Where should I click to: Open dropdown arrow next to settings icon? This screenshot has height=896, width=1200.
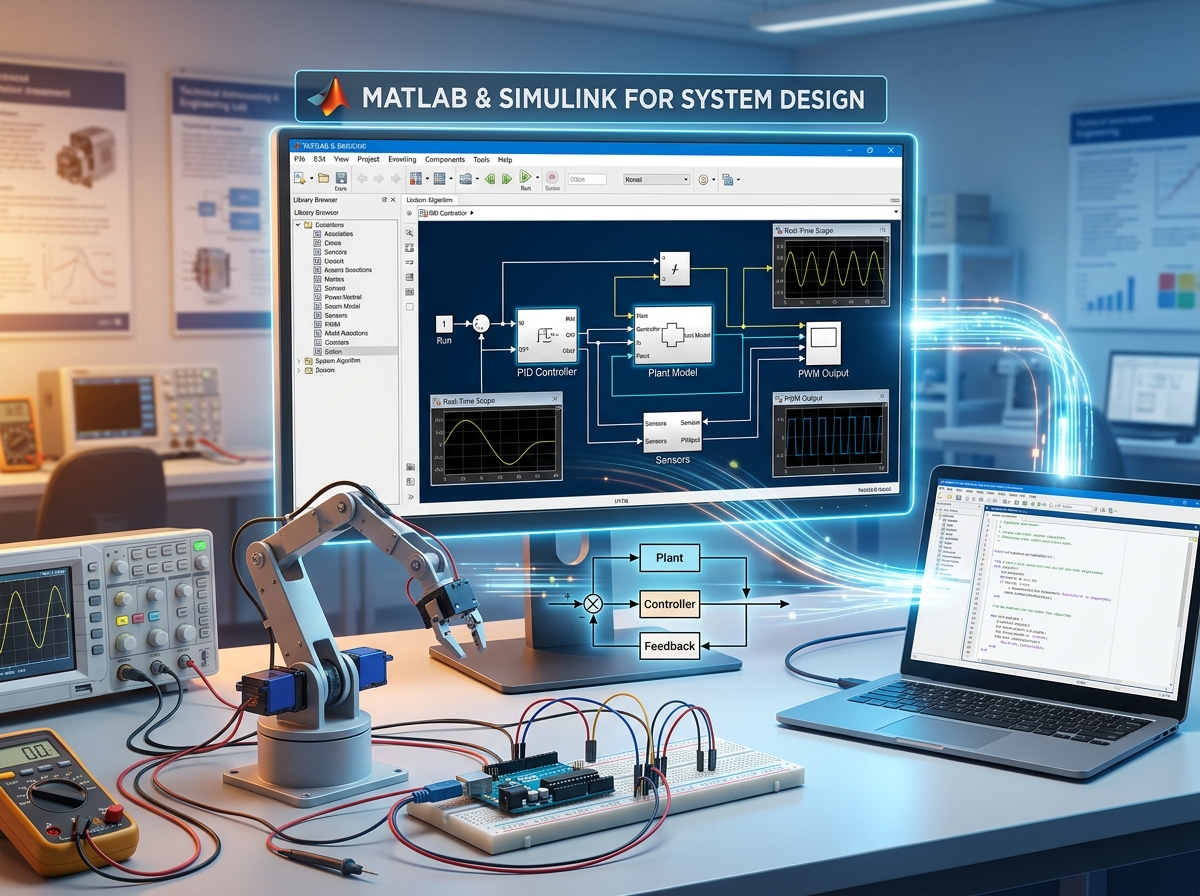coord(714,179)
